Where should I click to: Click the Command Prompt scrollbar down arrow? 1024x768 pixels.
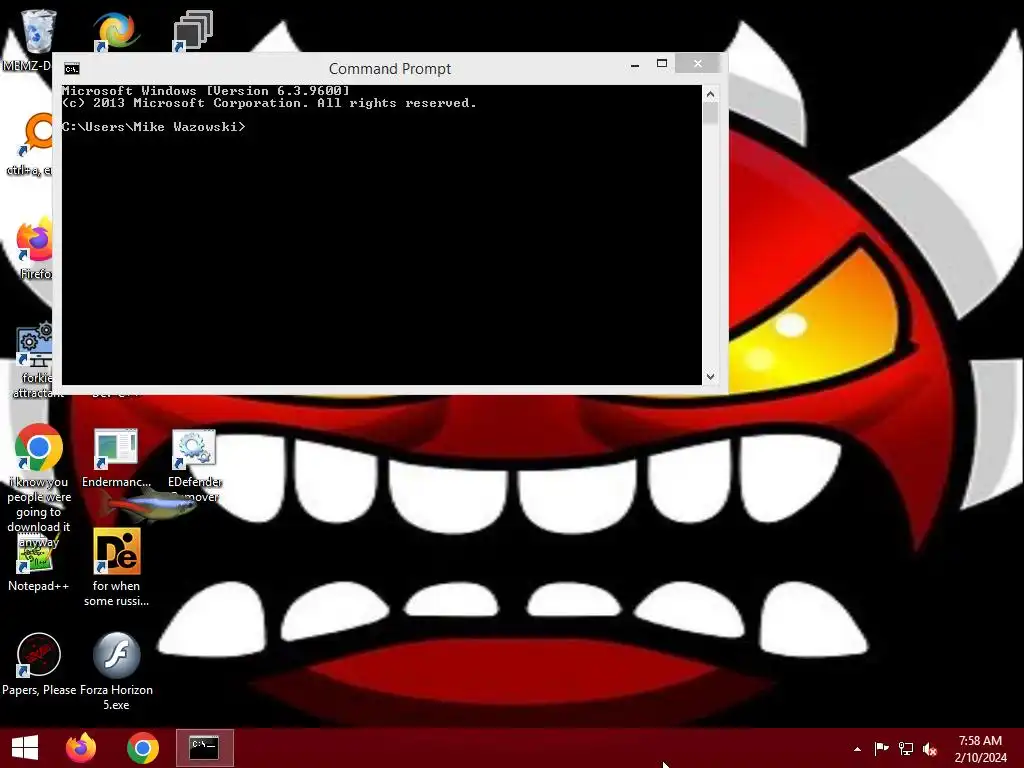tap(711, 377)
